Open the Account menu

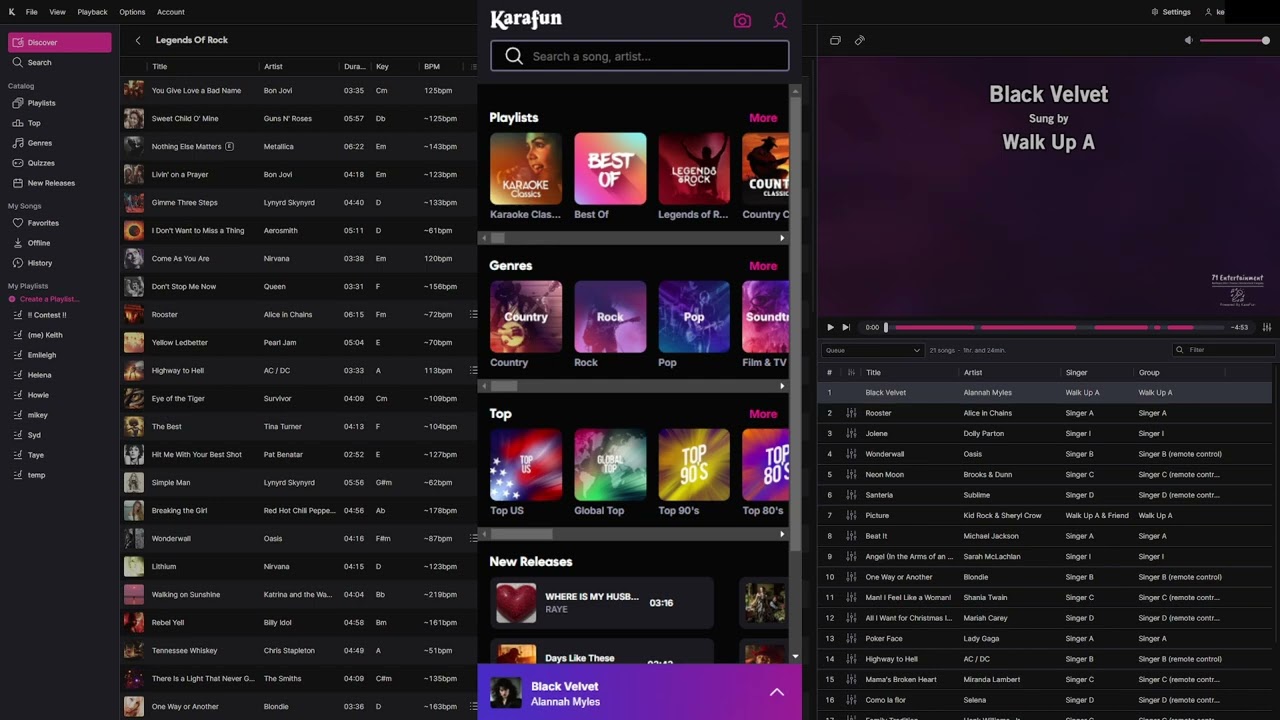171,12
